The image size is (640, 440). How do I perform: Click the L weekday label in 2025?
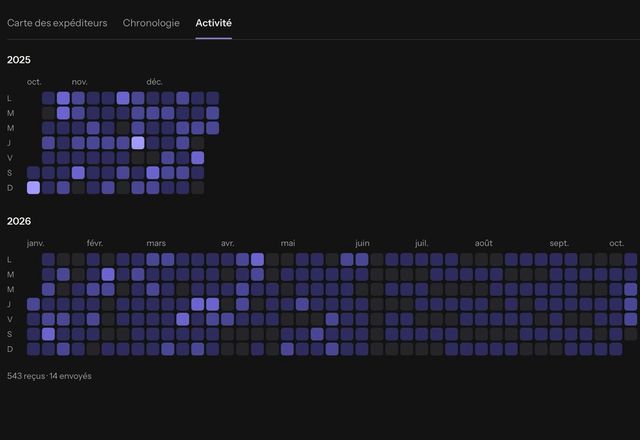pos(9,98)
